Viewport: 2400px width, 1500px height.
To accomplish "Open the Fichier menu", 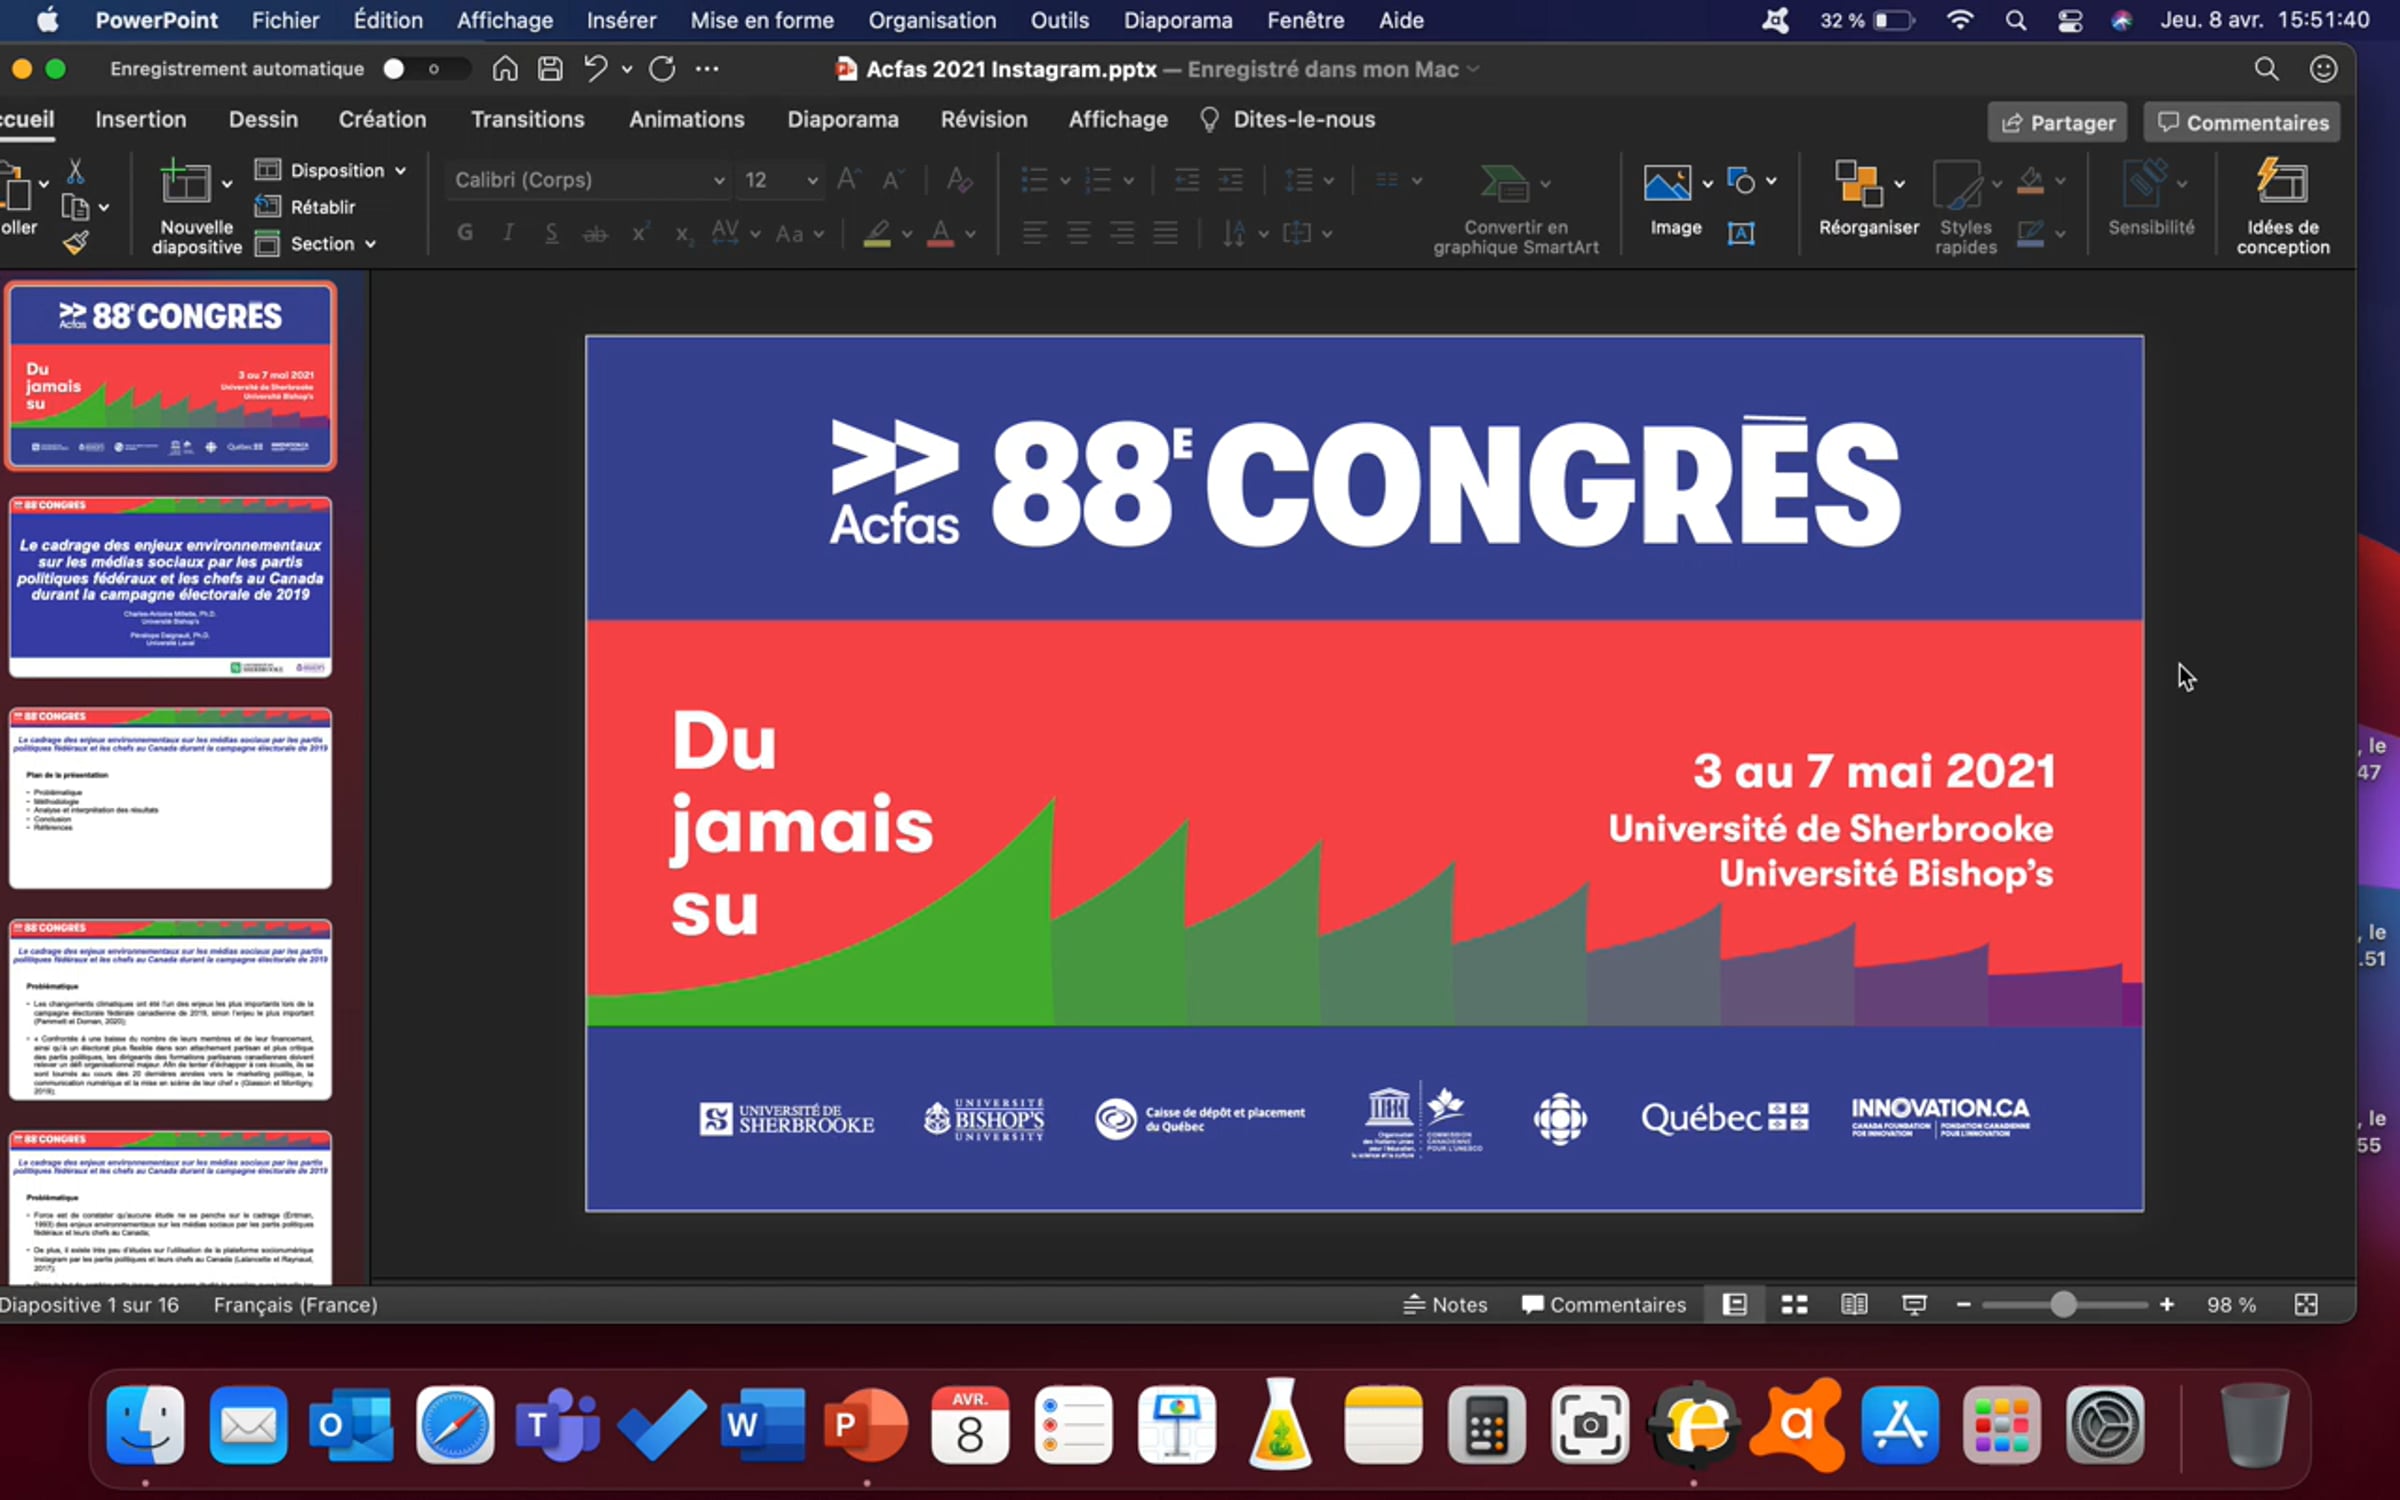I will point(285,20).
